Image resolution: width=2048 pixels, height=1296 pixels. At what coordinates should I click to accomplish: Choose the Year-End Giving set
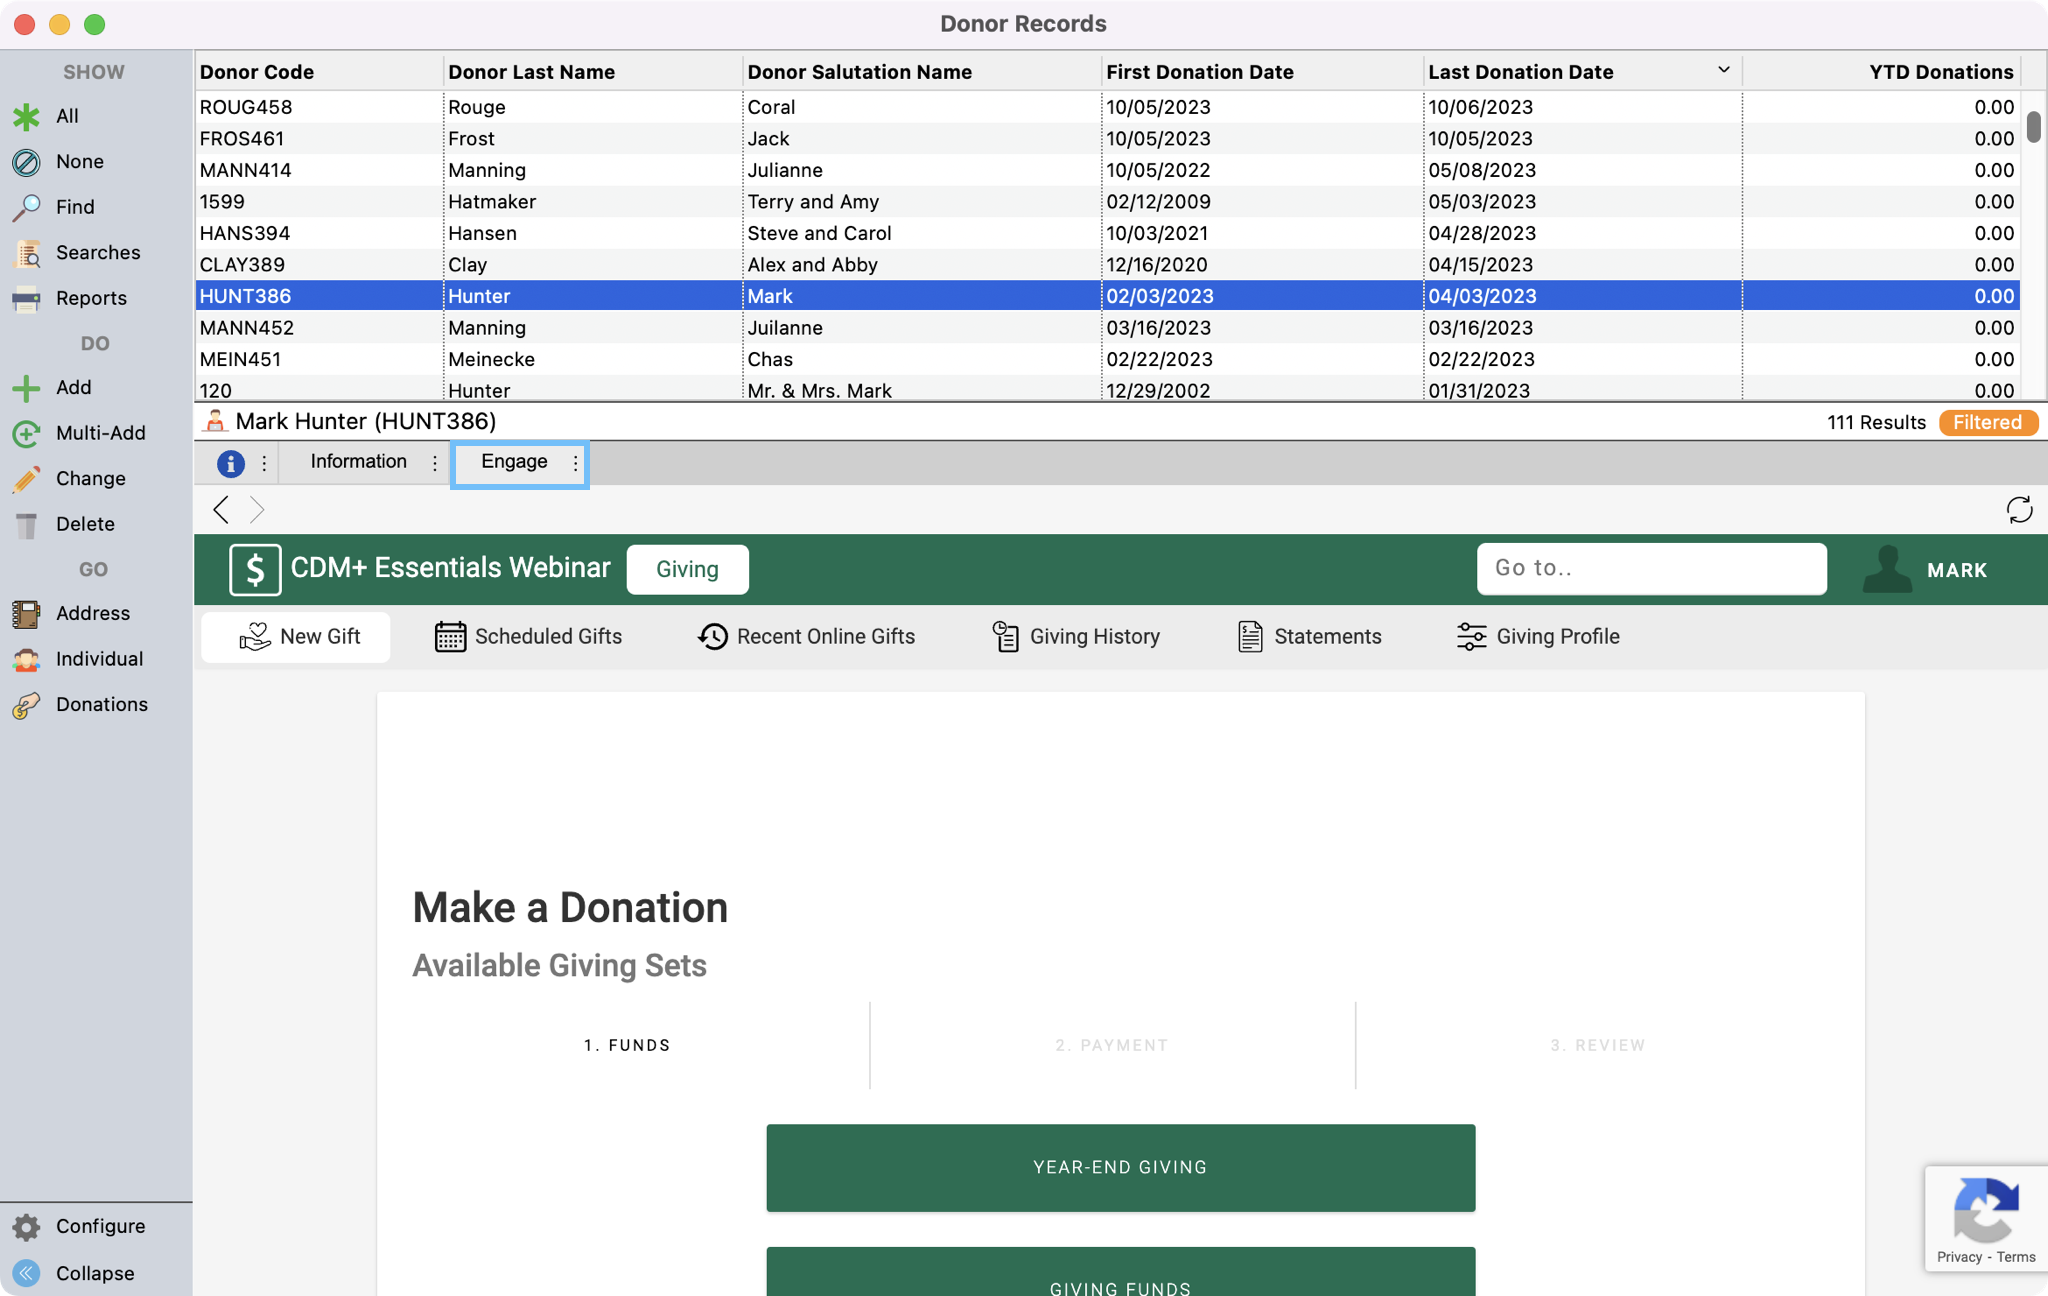click(1120, 1167)
